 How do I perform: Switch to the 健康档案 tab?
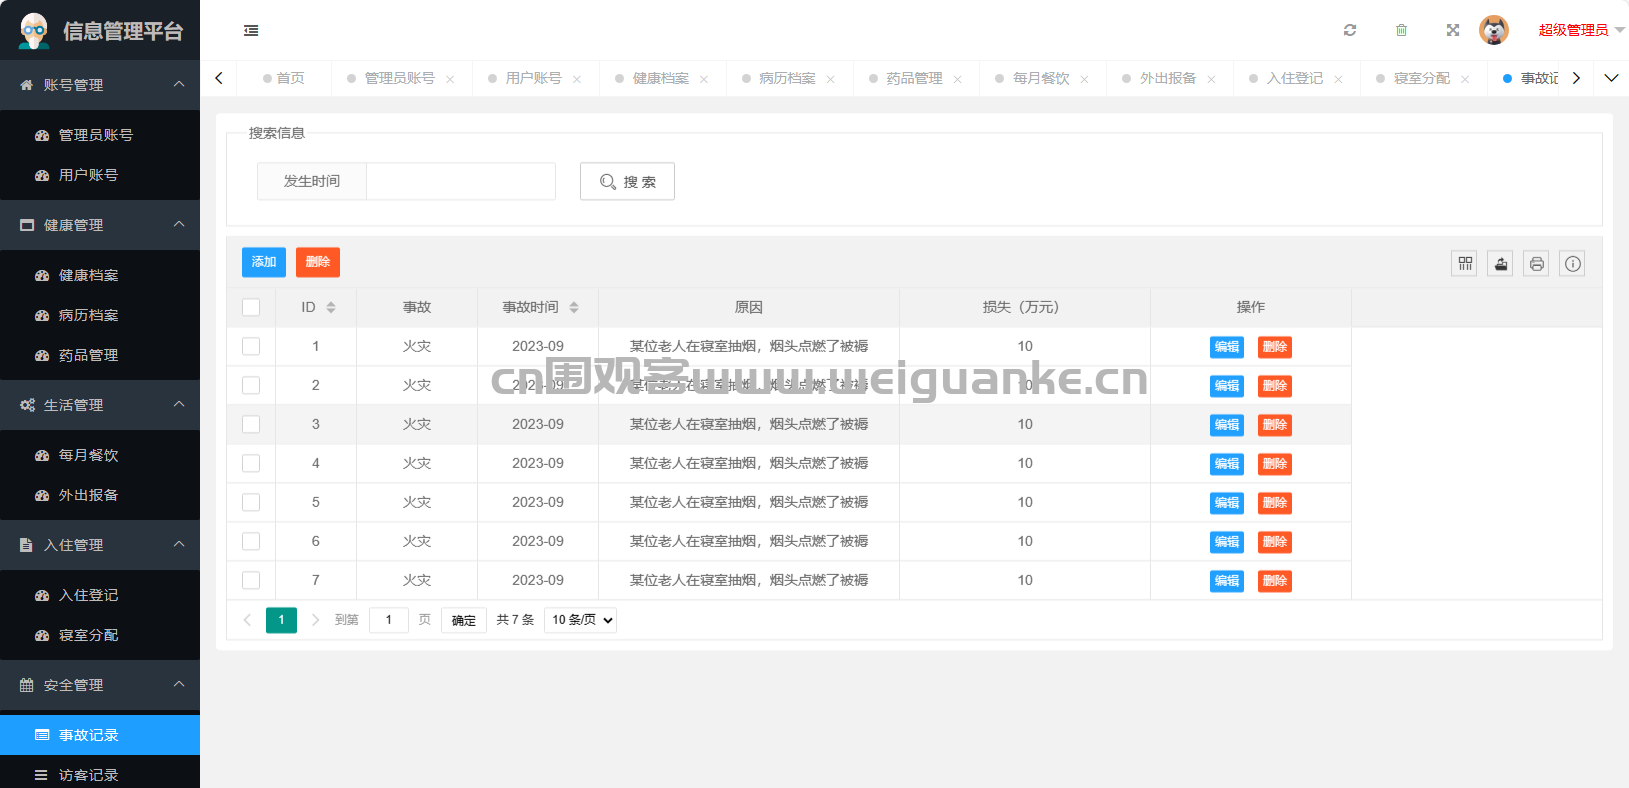pos(660,78)
